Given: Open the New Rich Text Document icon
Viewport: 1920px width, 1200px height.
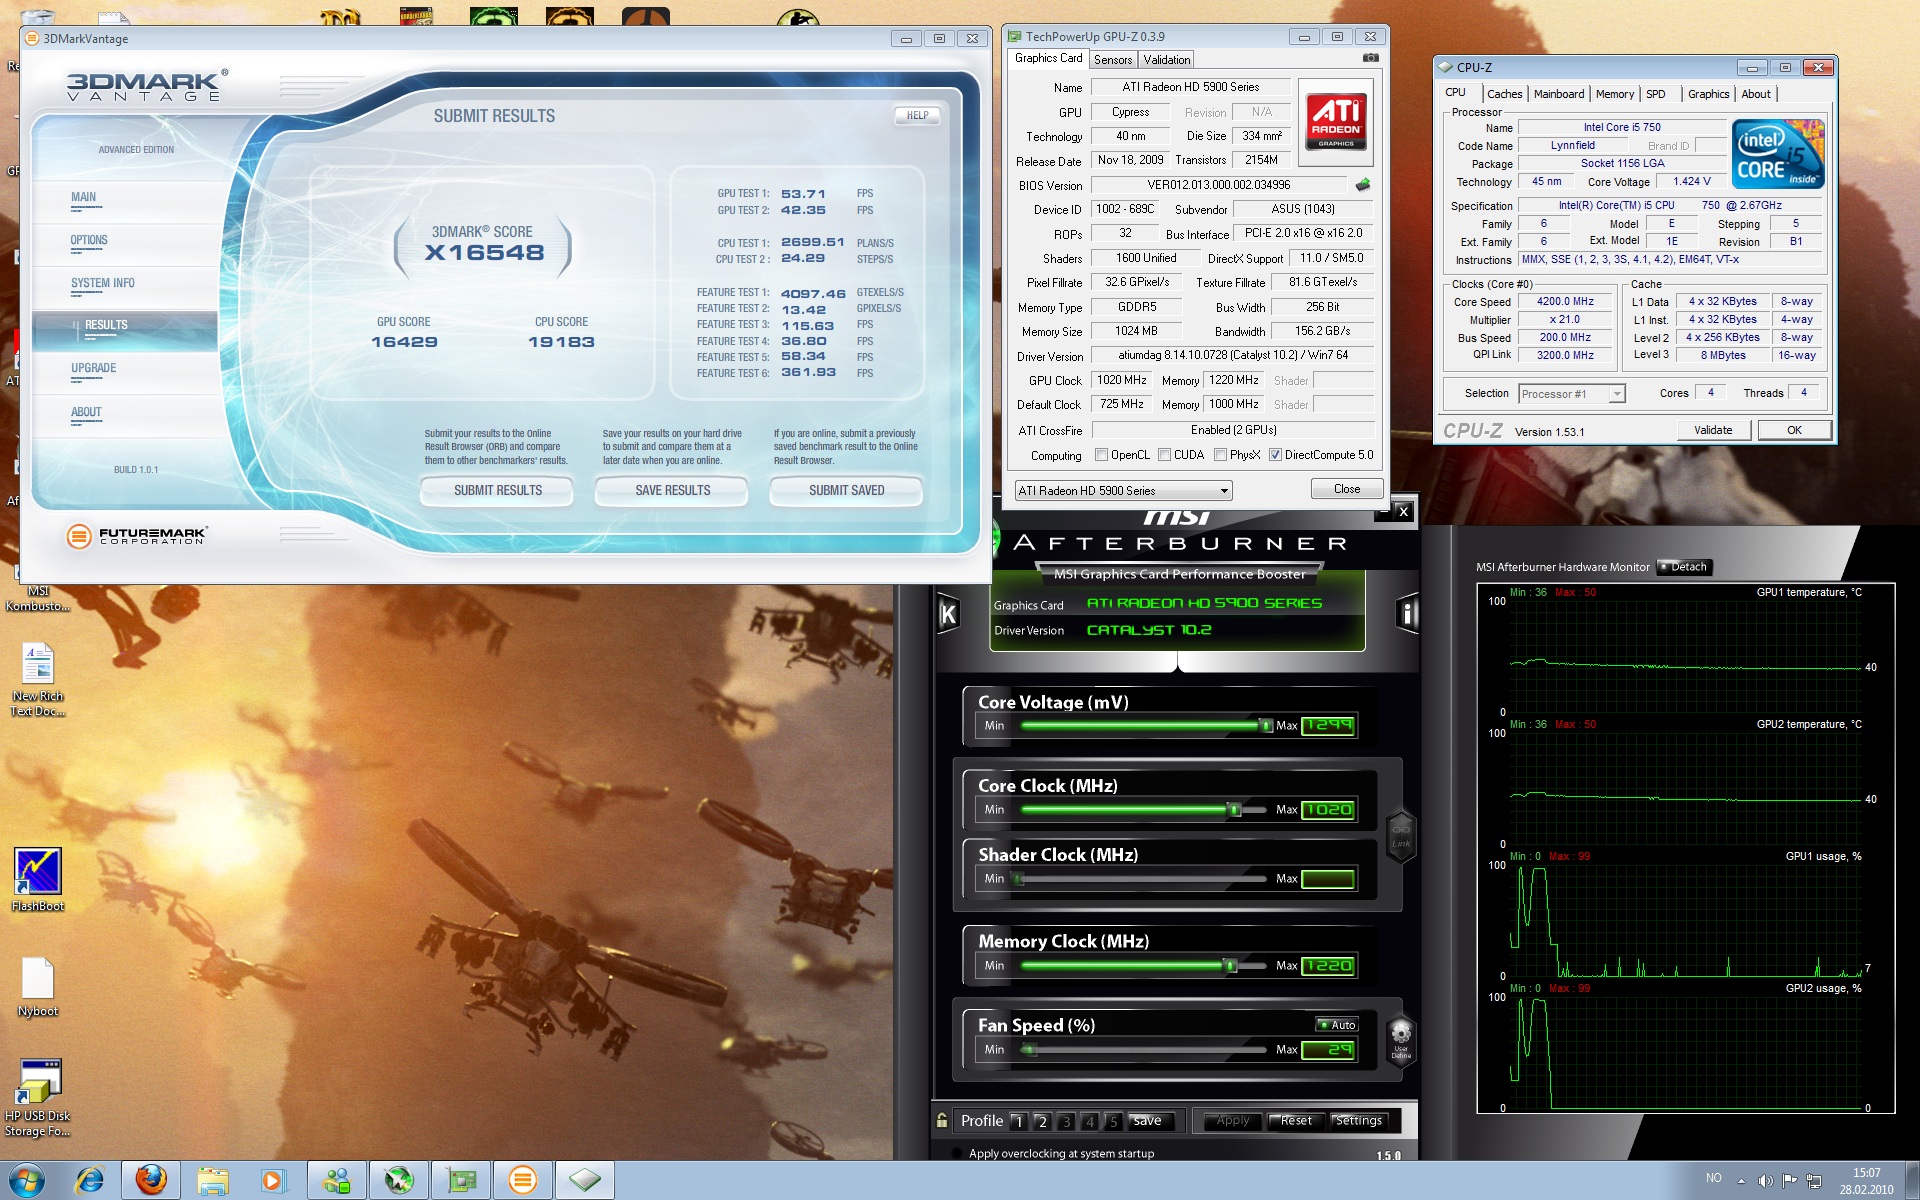Looking at the screenshot, I should pyautogui.click(x=38, y=679).
